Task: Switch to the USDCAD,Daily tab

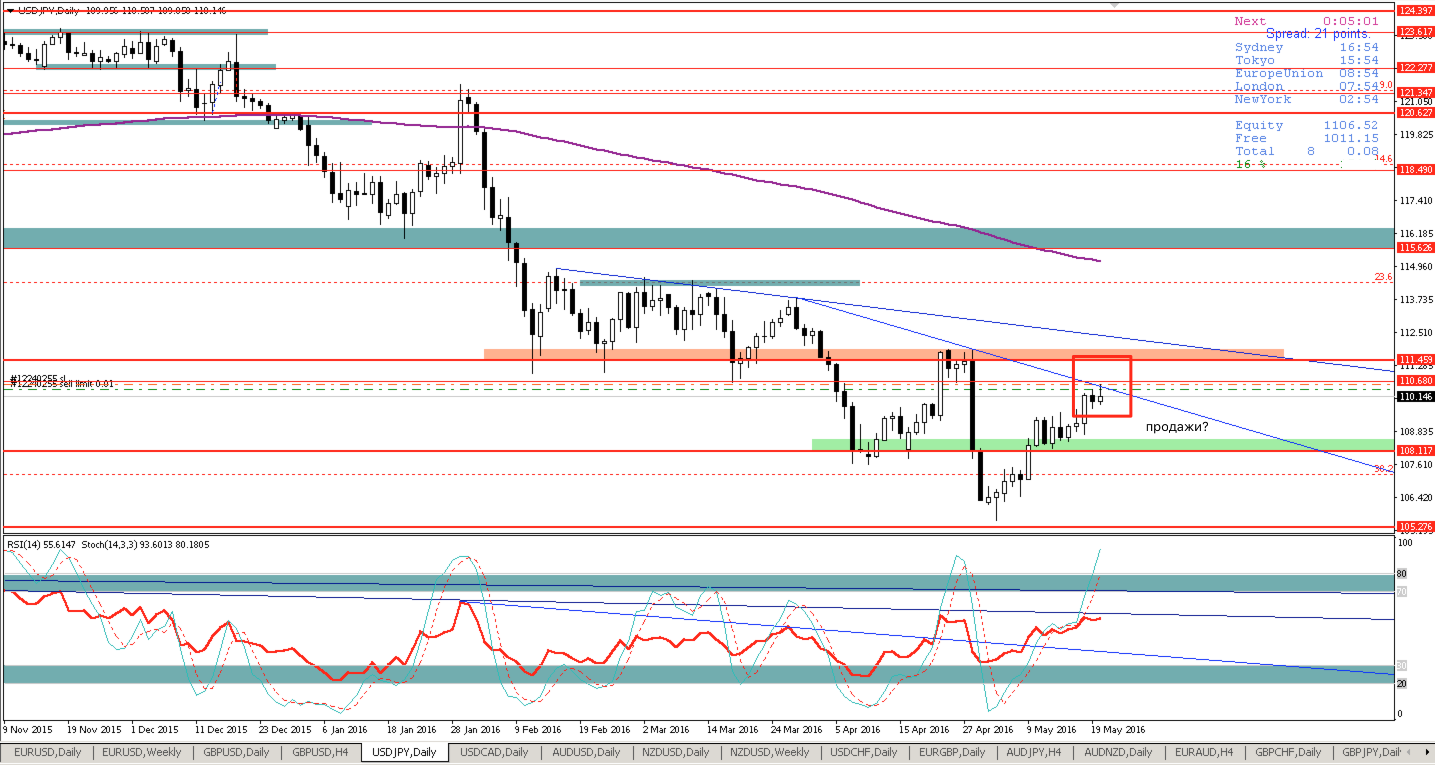Action: pyautogui.click(x=495, y=752)
